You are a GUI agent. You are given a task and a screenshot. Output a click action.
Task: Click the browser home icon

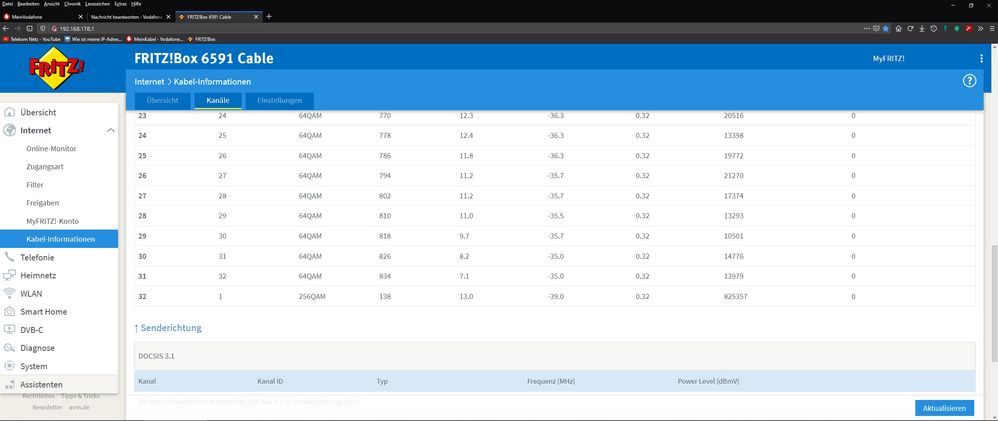coord(898,29)
